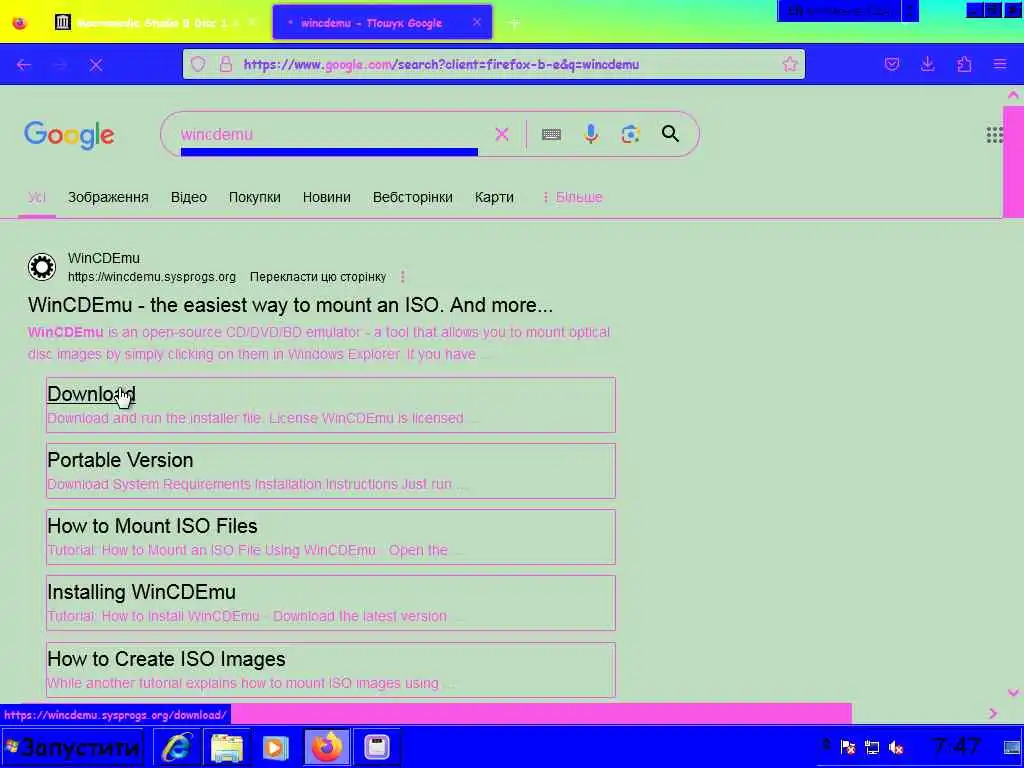Screen dimensions: 1024x768
Task: Open the on-screen keyboard input tool
Action: pyautogui.click(x=551, y=134)
